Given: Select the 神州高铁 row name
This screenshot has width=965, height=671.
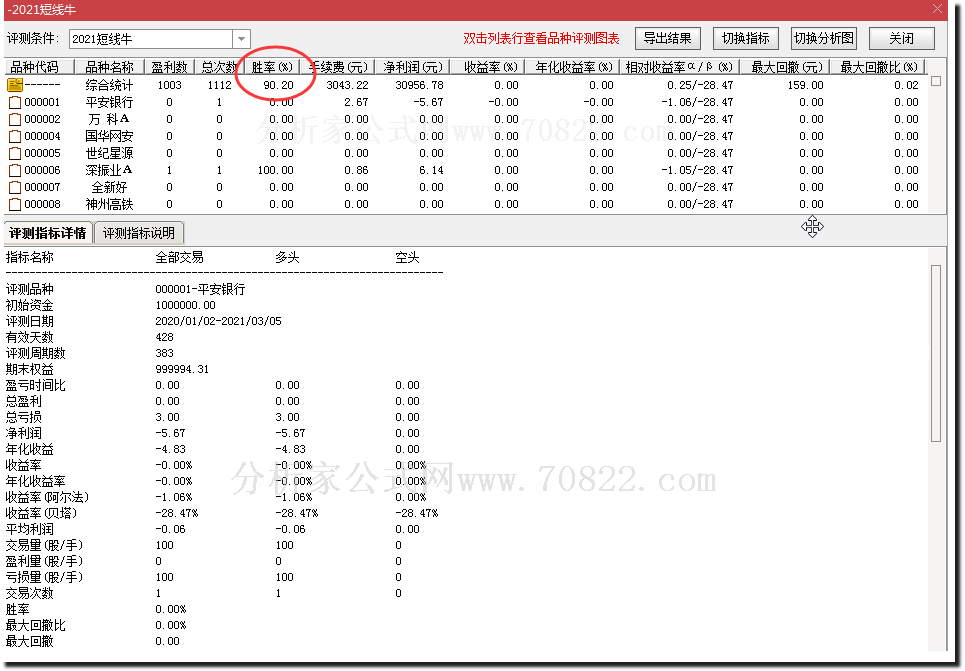Looking at the screenshot, I should [109, 204].
